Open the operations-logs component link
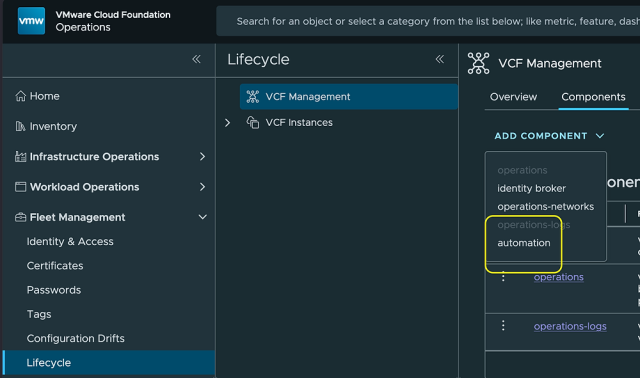The width and height of the screenshot is (640, 378). coord(570,326)
